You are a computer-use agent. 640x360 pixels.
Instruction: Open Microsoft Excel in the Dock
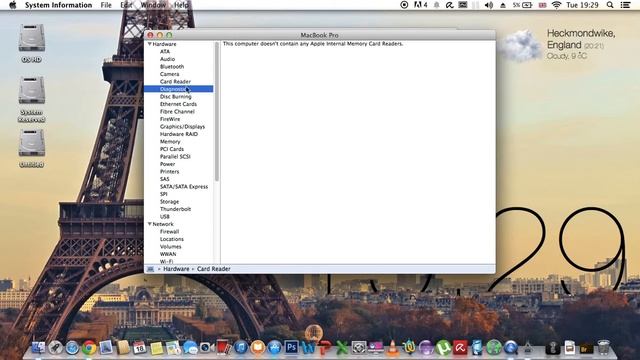point(342,348)
